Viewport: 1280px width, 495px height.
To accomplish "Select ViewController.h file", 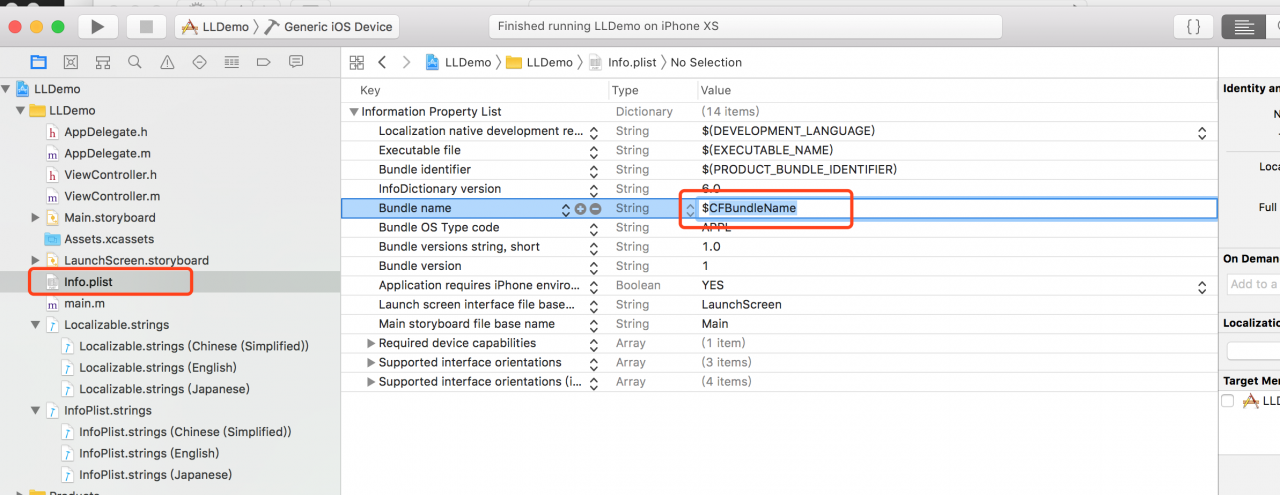I will tap(111, 175).
